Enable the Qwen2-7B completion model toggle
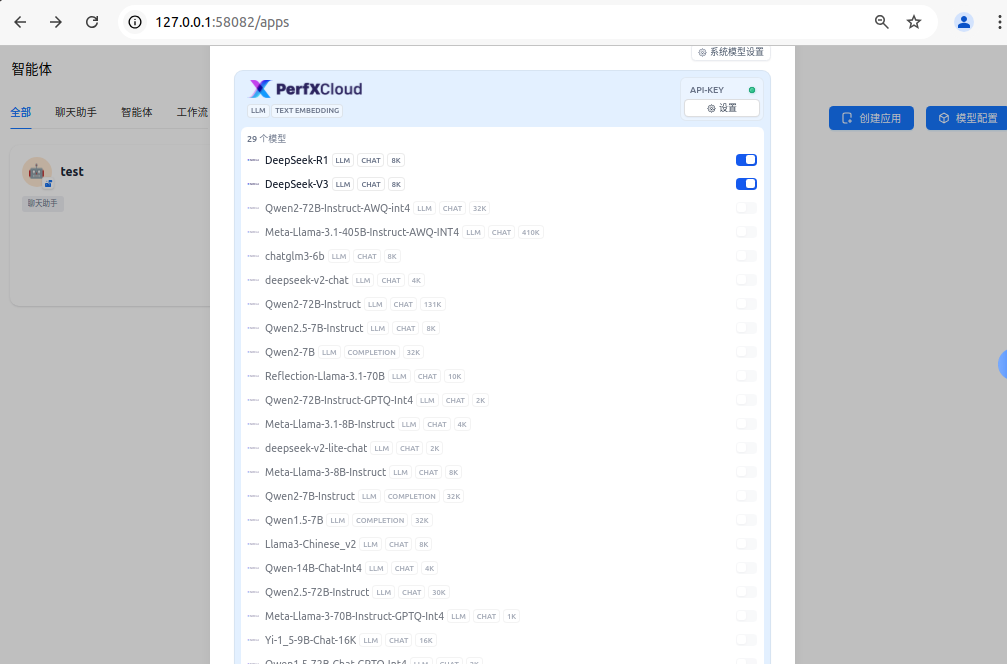Screen dimensions: 1007x664 (x=746, y=352)
